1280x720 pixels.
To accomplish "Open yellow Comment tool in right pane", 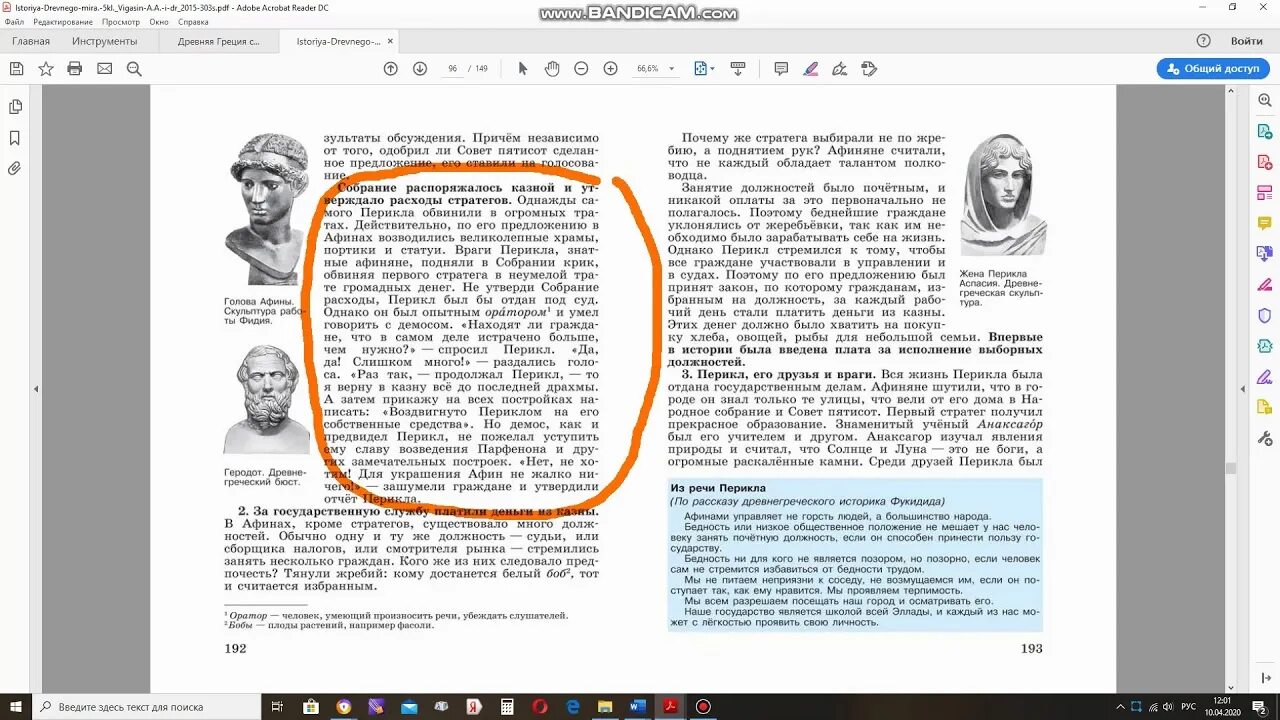I will click(1264, 224).
